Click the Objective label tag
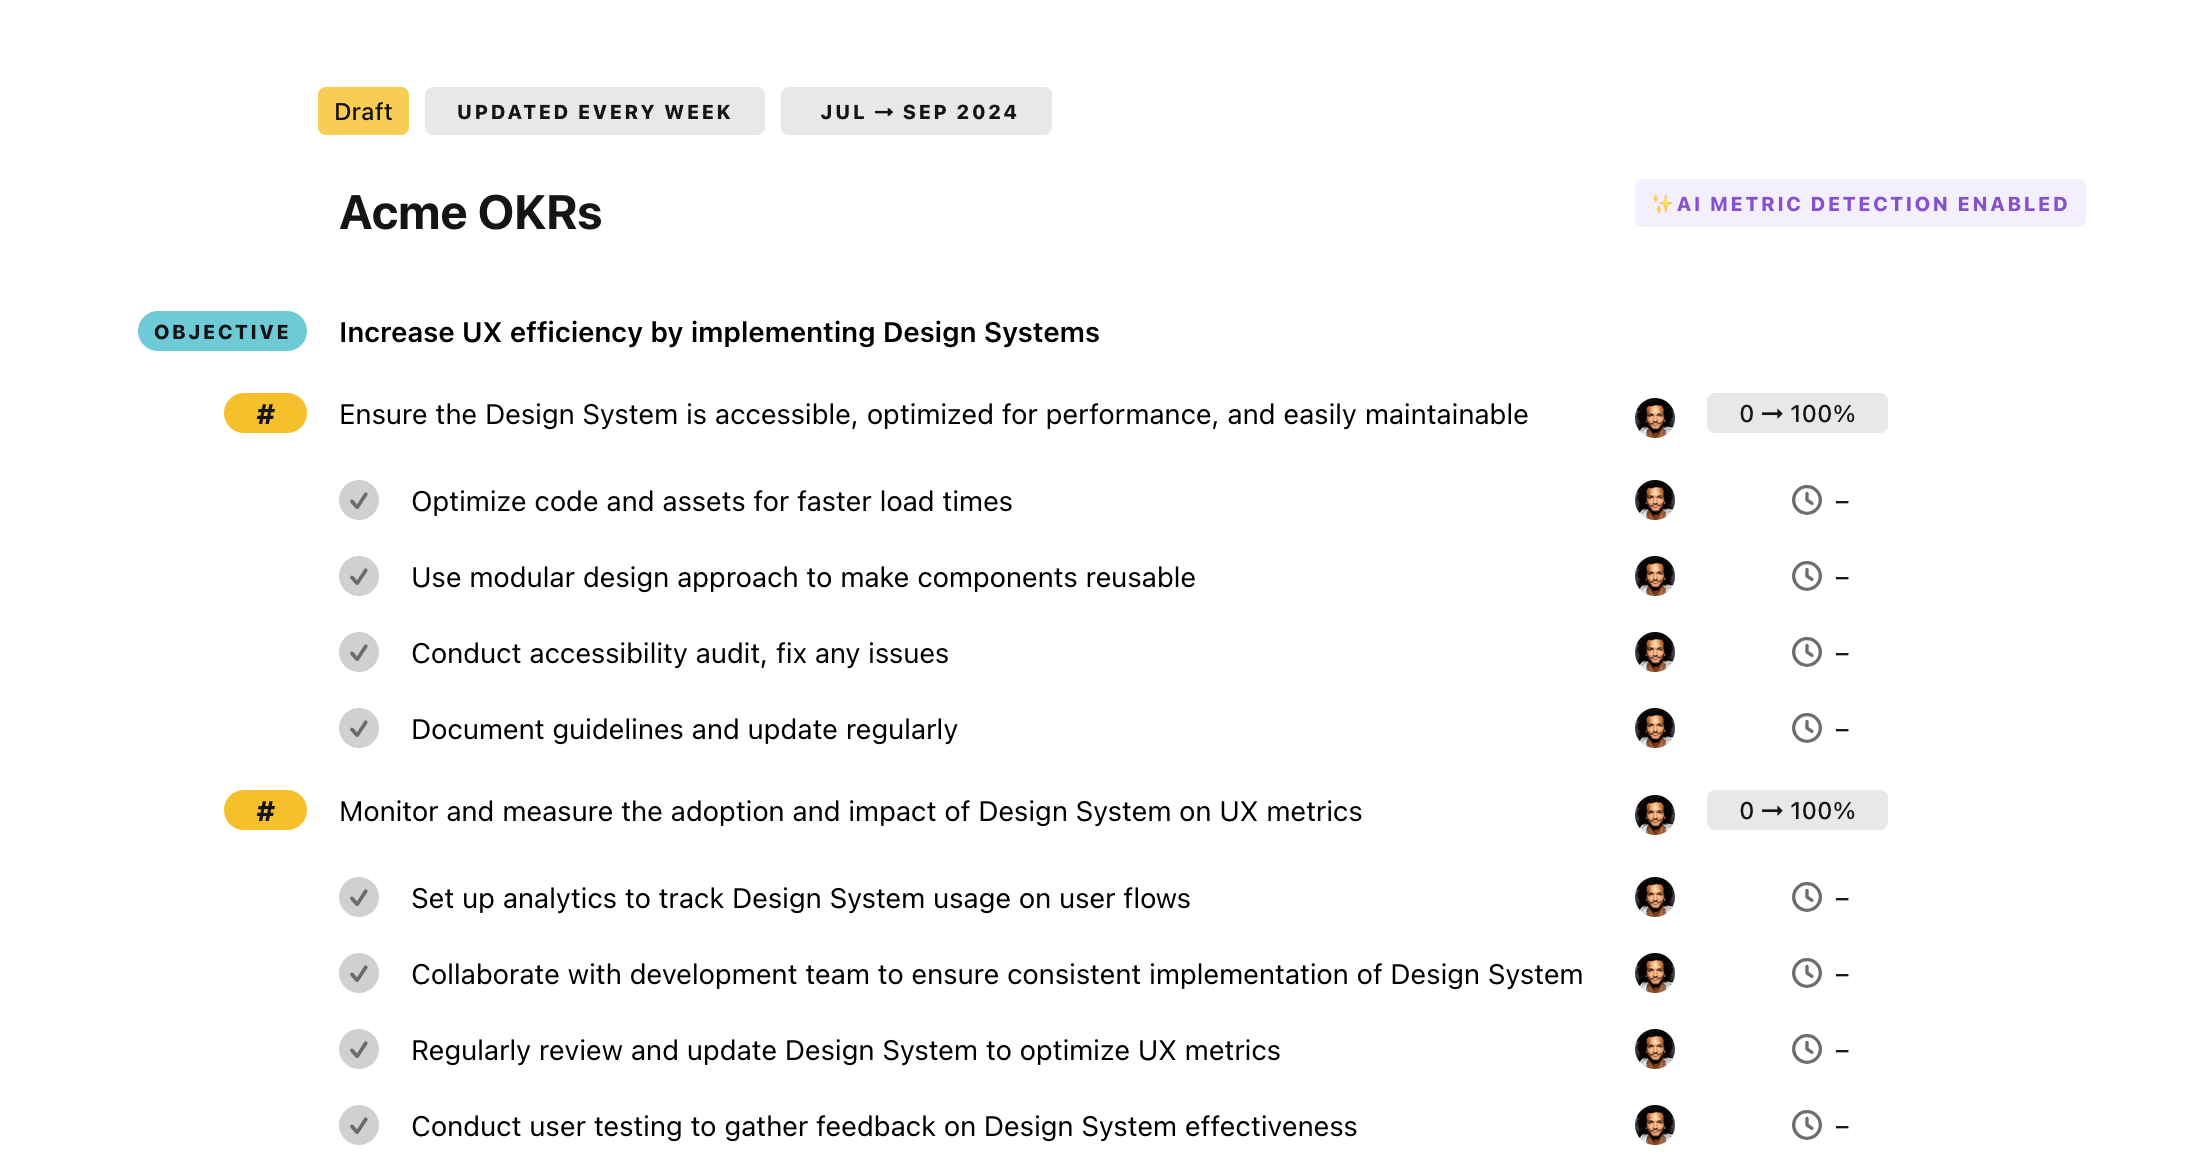The width and height of the screenshot is (2196, 1166). 222,331
